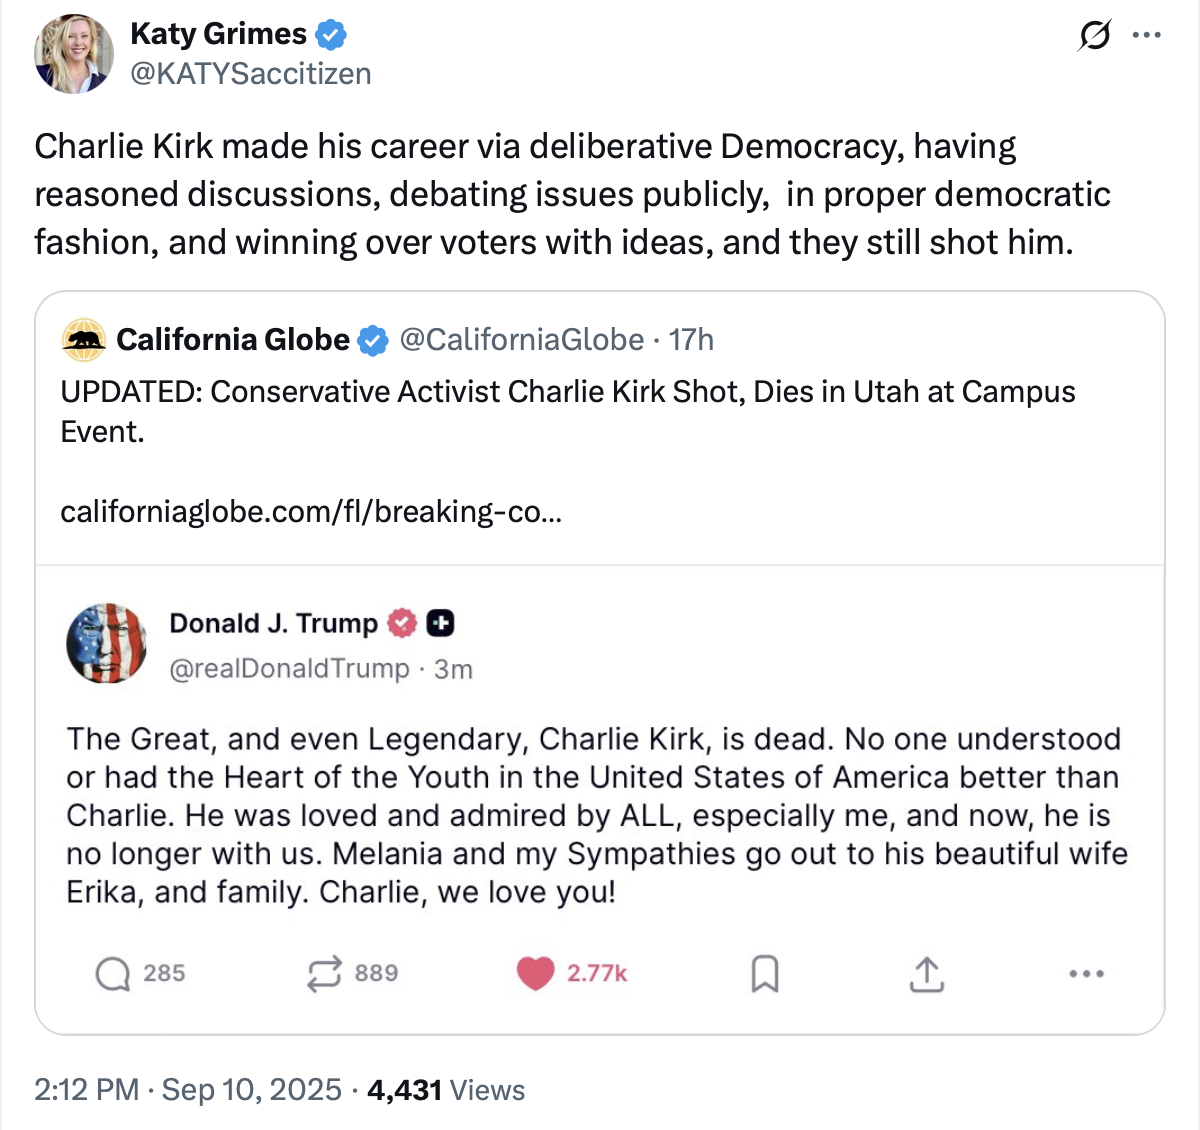Click the reply speech bubble icon
The height and width of the screenshot is (1130, 1200).
tap(113, 973)
